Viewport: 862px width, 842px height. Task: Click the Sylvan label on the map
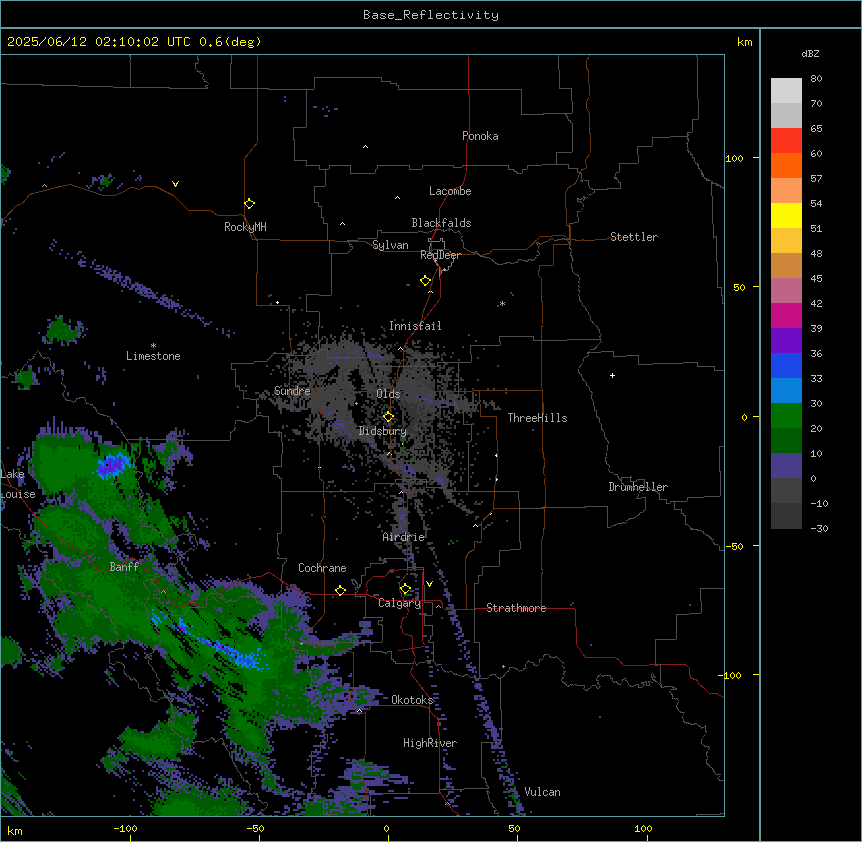[390, 245]
